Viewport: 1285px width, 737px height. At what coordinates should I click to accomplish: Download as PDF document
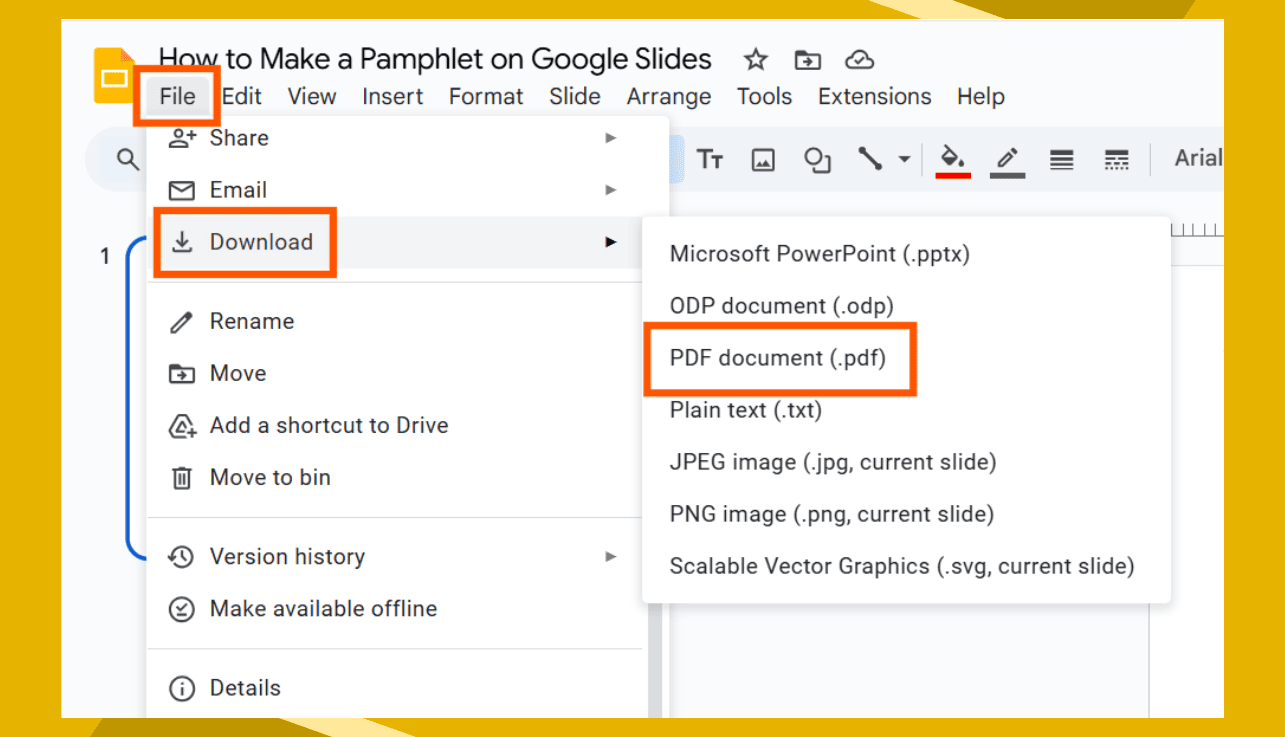(780, 358)
